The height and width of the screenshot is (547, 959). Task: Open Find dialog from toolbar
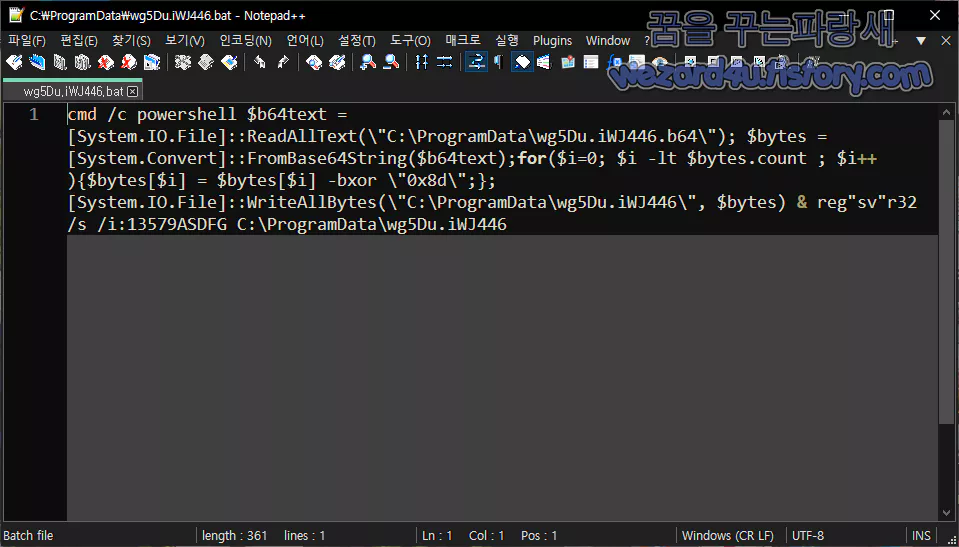[x=314, y=62]
